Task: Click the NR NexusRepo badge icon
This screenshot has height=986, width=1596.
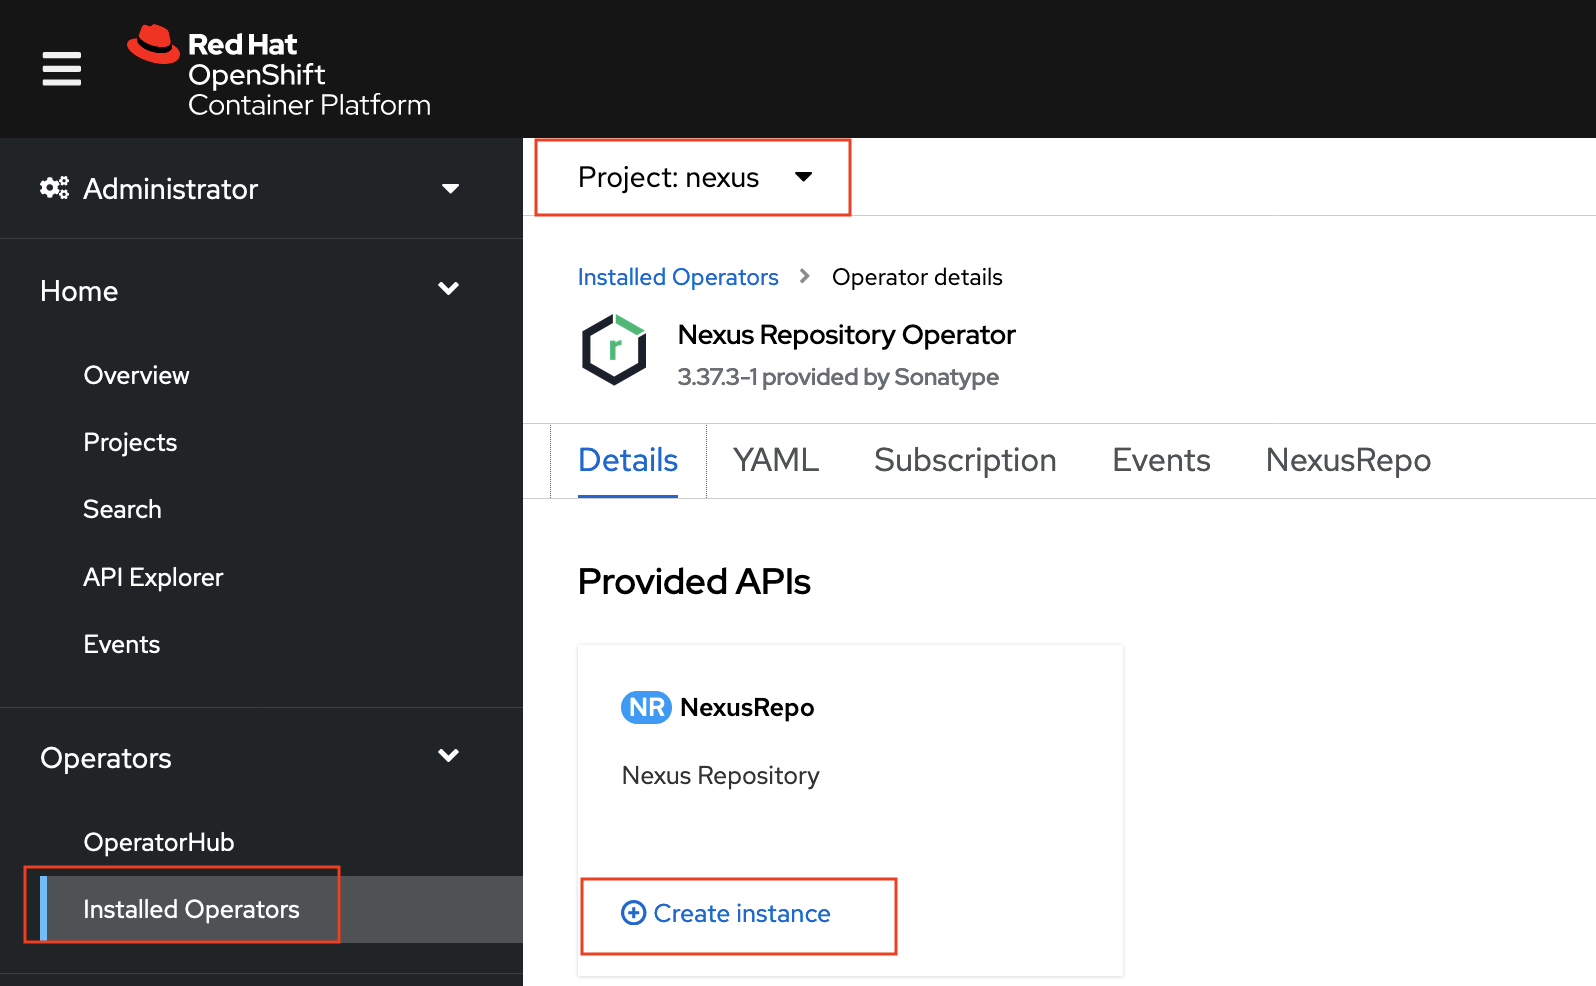Action: click(646, 707)
